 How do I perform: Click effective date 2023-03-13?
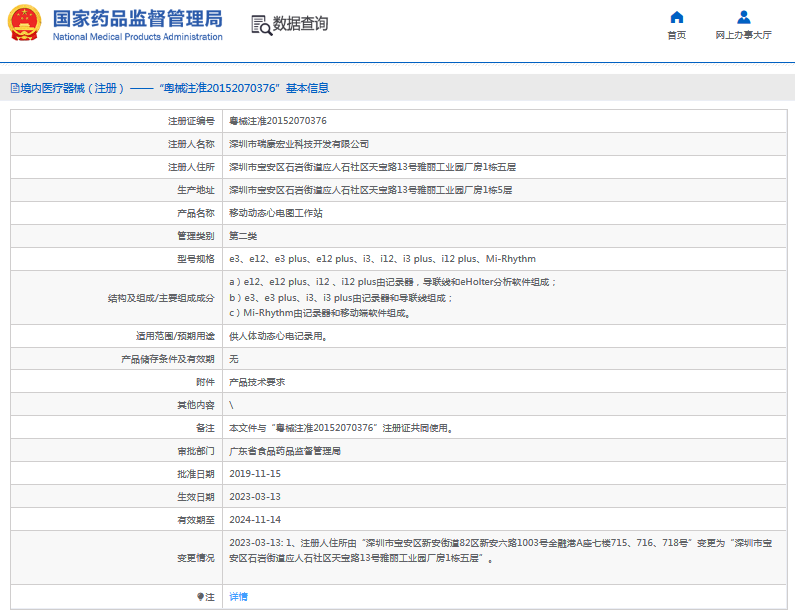(255, 497)
